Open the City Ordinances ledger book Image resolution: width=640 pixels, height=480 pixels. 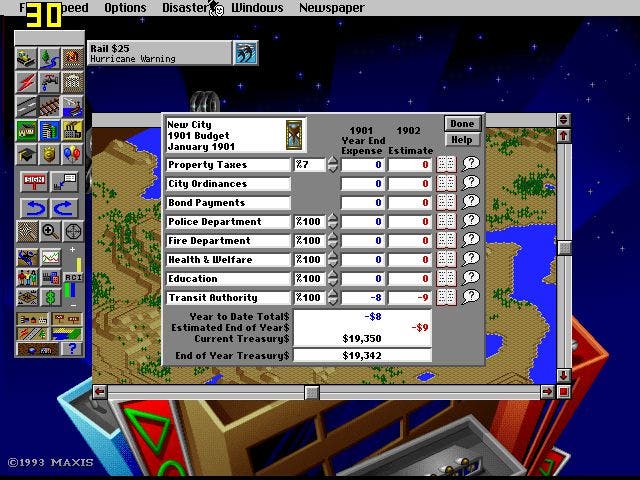pyautogui.click(x=446, y=184)
